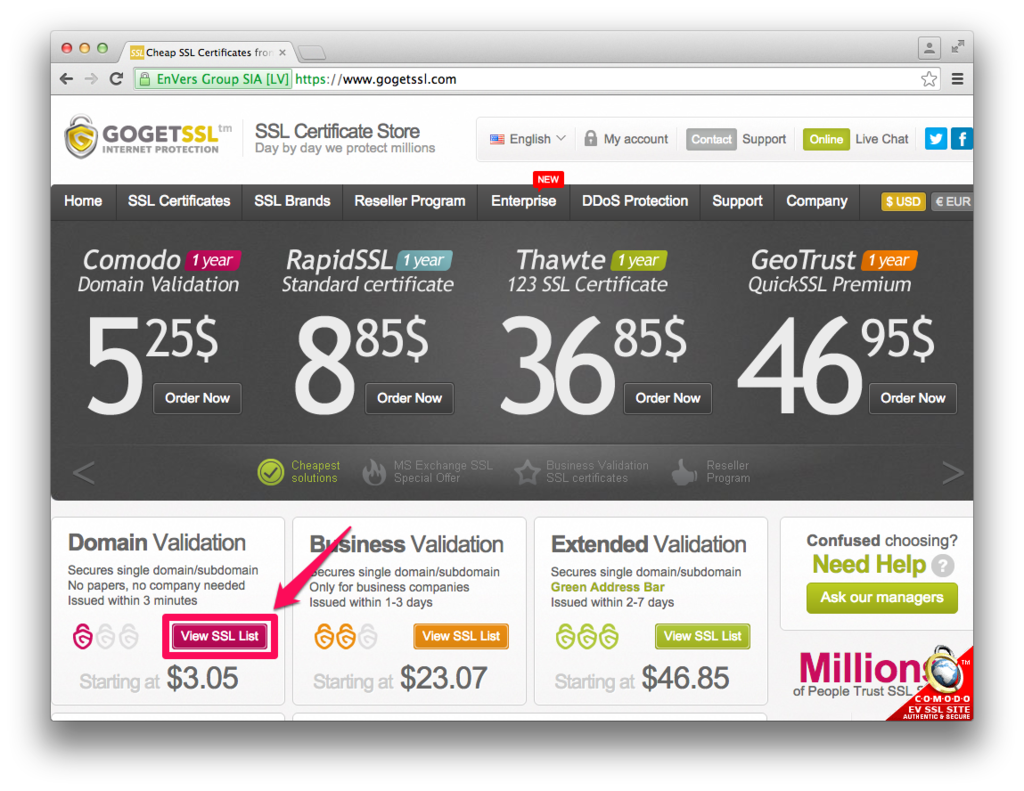The width and height of the screenshot is (1024, 791).
Task: Click the SSL Certificate Store title
Action: tap(337, 131)
